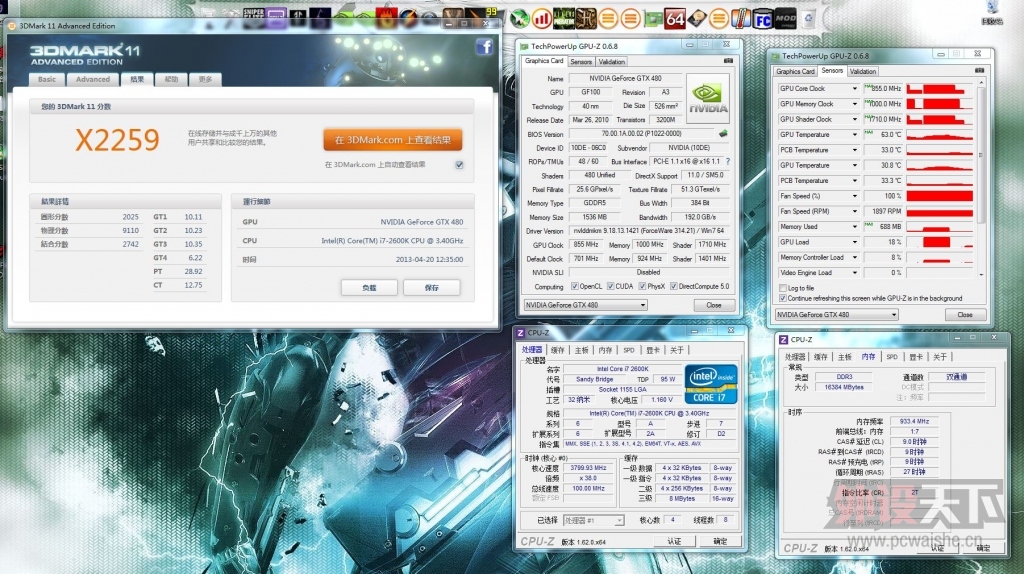Click the screenshot camera icon in GPU-Z Sensors window
This screenshot has width=1024, height=574.
(x=979, y=71)
